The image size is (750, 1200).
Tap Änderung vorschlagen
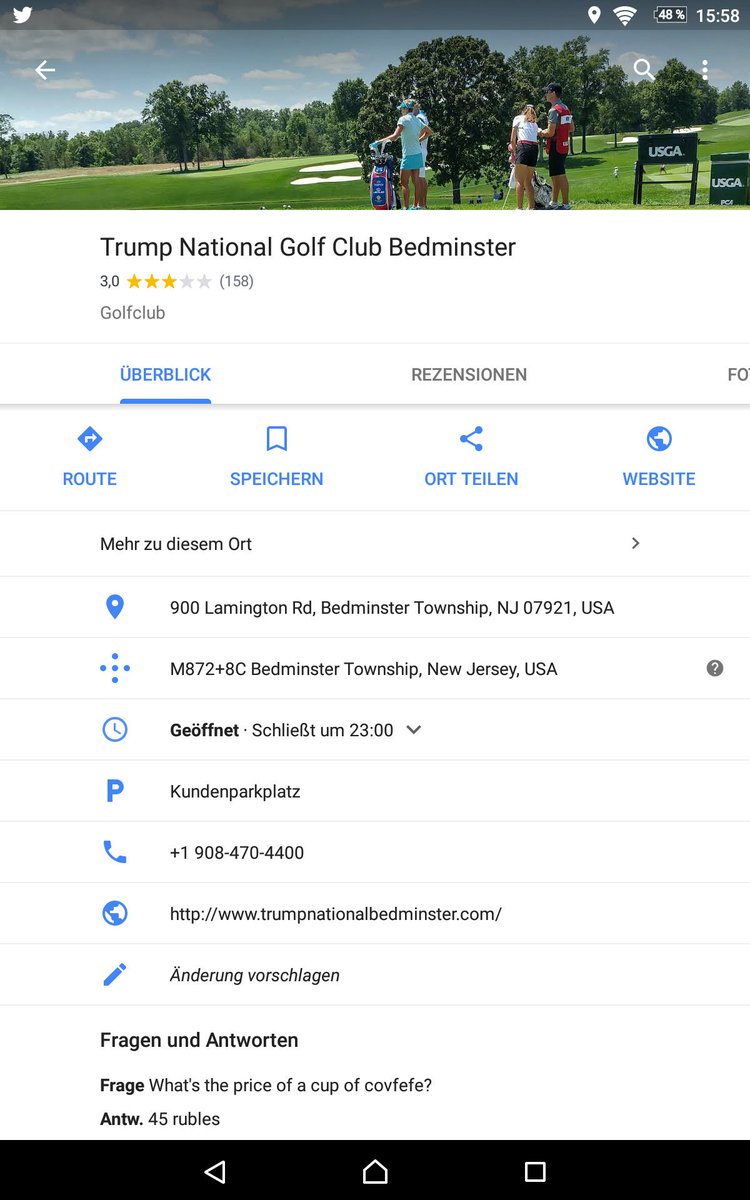[x=255, y=975]
